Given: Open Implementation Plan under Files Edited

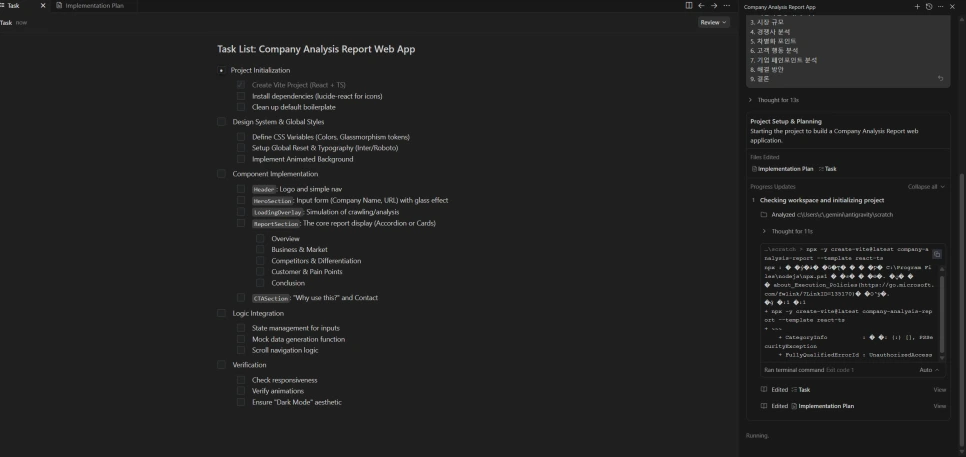Looking at the screenshot, I should (x=782, y=169).
